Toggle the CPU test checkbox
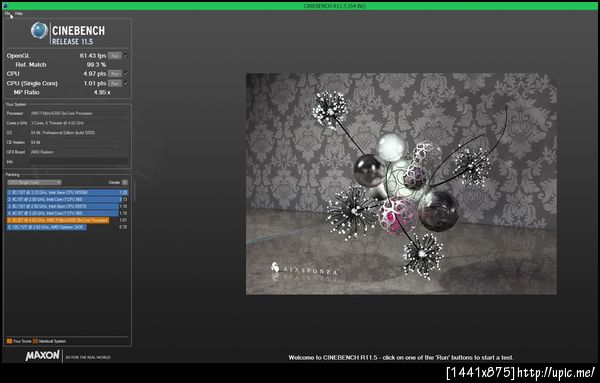The width and height of the screenshot is (600, 383). coord(126,73)
